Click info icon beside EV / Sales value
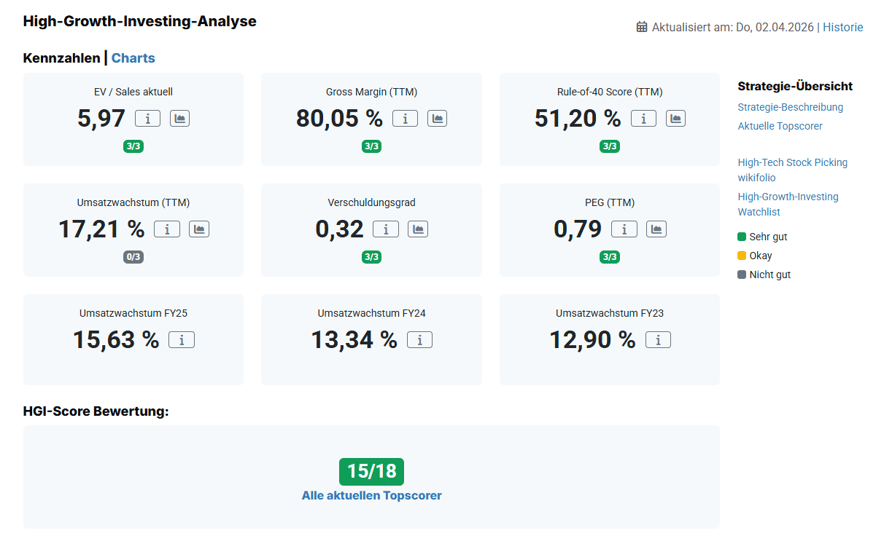Viewport: 884px width, 533px height. (x=147, y=119)
